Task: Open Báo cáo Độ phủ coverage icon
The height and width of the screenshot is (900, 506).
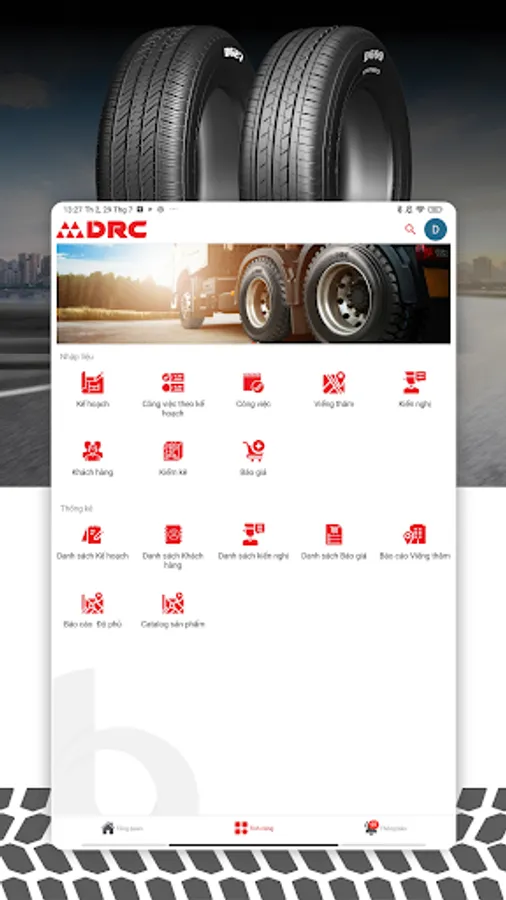Action: click(x=92, y=603)
